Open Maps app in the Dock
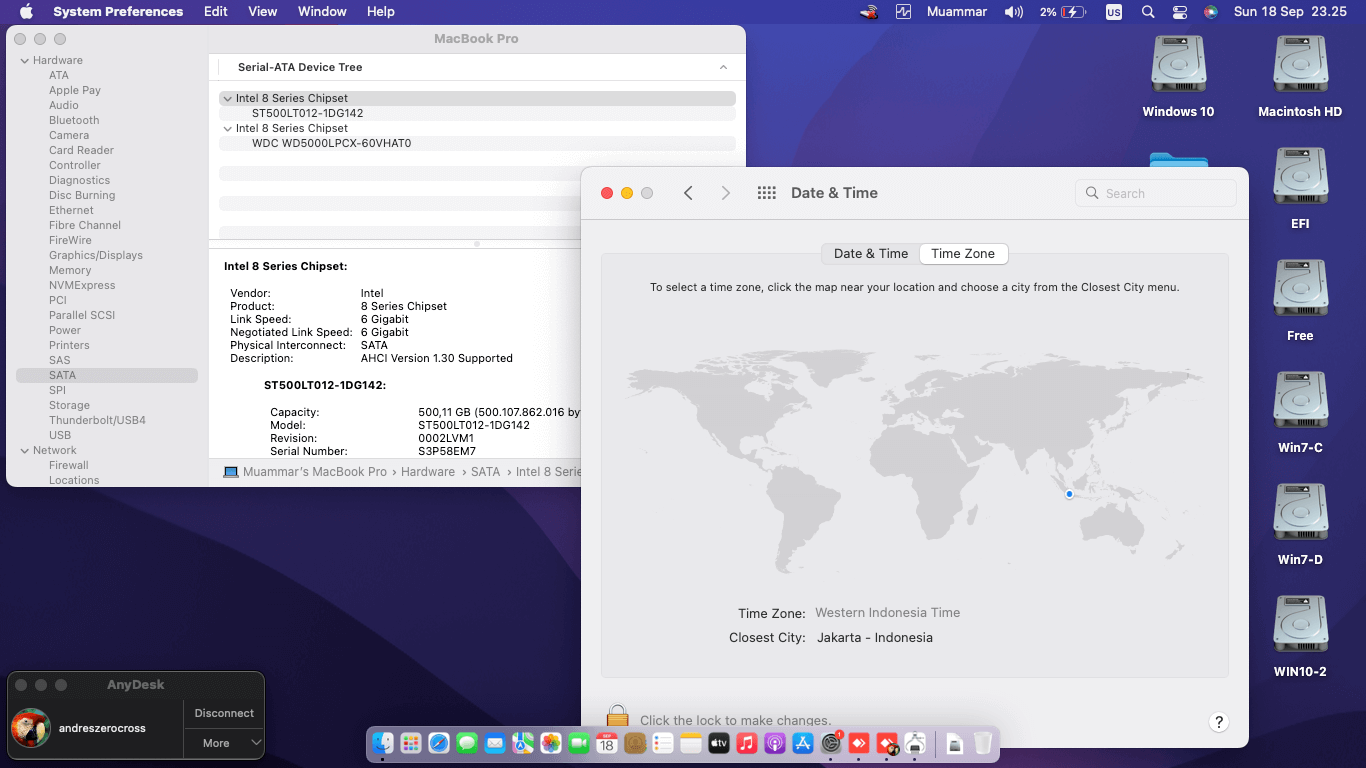Viewport: 1366px width, 768px height. point(523,743)
